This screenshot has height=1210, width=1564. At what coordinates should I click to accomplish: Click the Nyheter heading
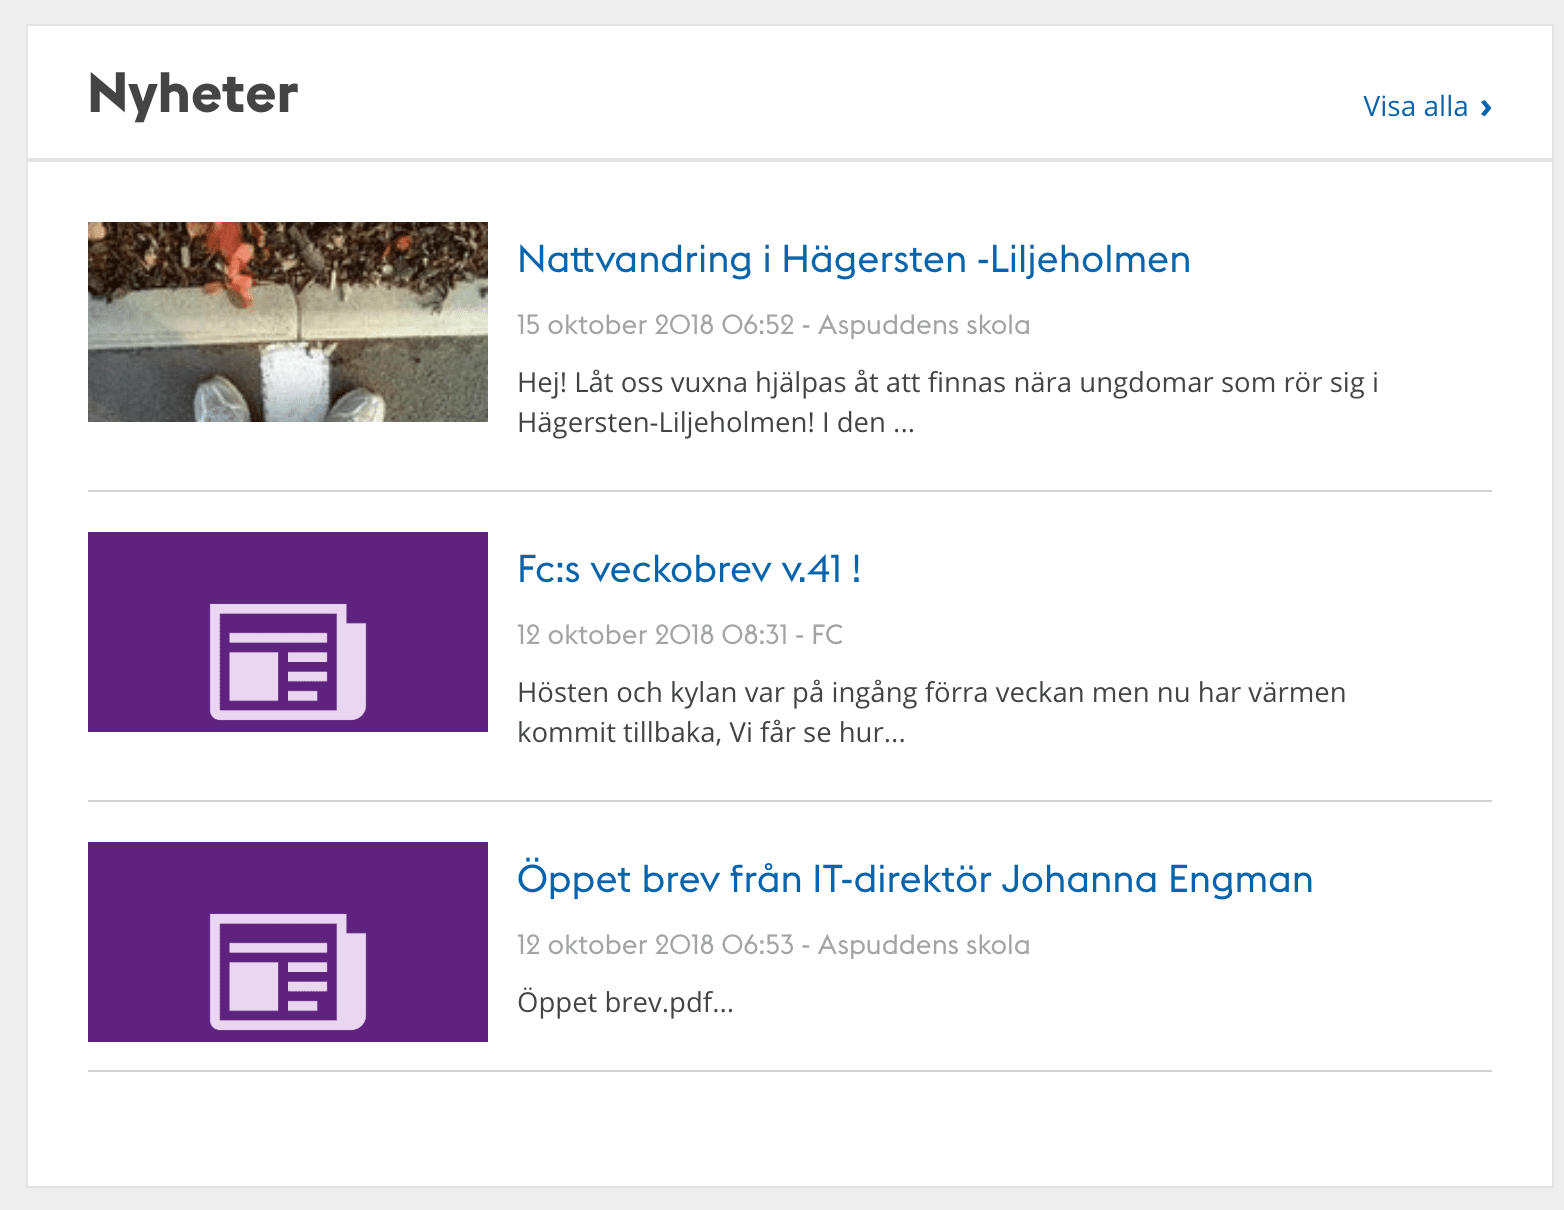click(193, 96)
